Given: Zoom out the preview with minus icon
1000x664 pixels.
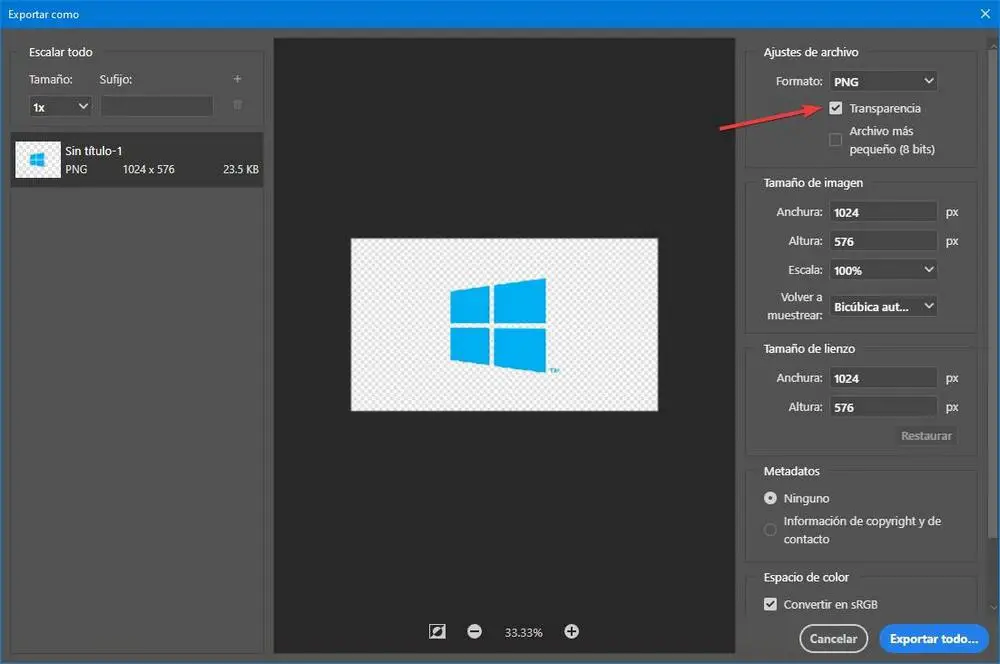Looking at the screenshot, I should point(474,631).
